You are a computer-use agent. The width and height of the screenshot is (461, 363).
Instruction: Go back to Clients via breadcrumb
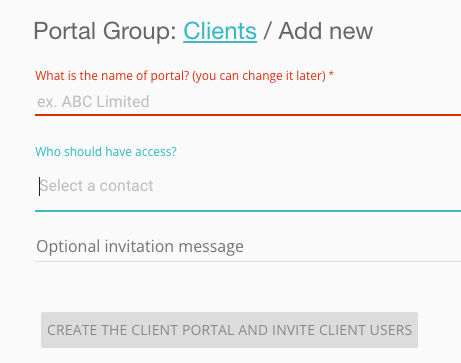click(220, 31)
